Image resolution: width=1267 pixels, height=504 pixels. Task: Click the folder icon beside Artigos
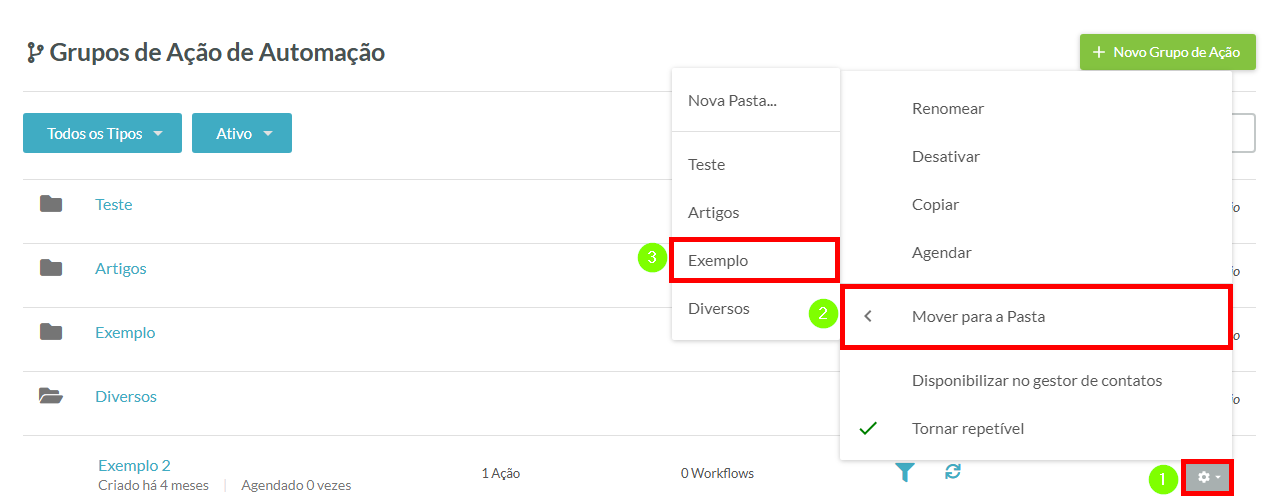point(51,268)
